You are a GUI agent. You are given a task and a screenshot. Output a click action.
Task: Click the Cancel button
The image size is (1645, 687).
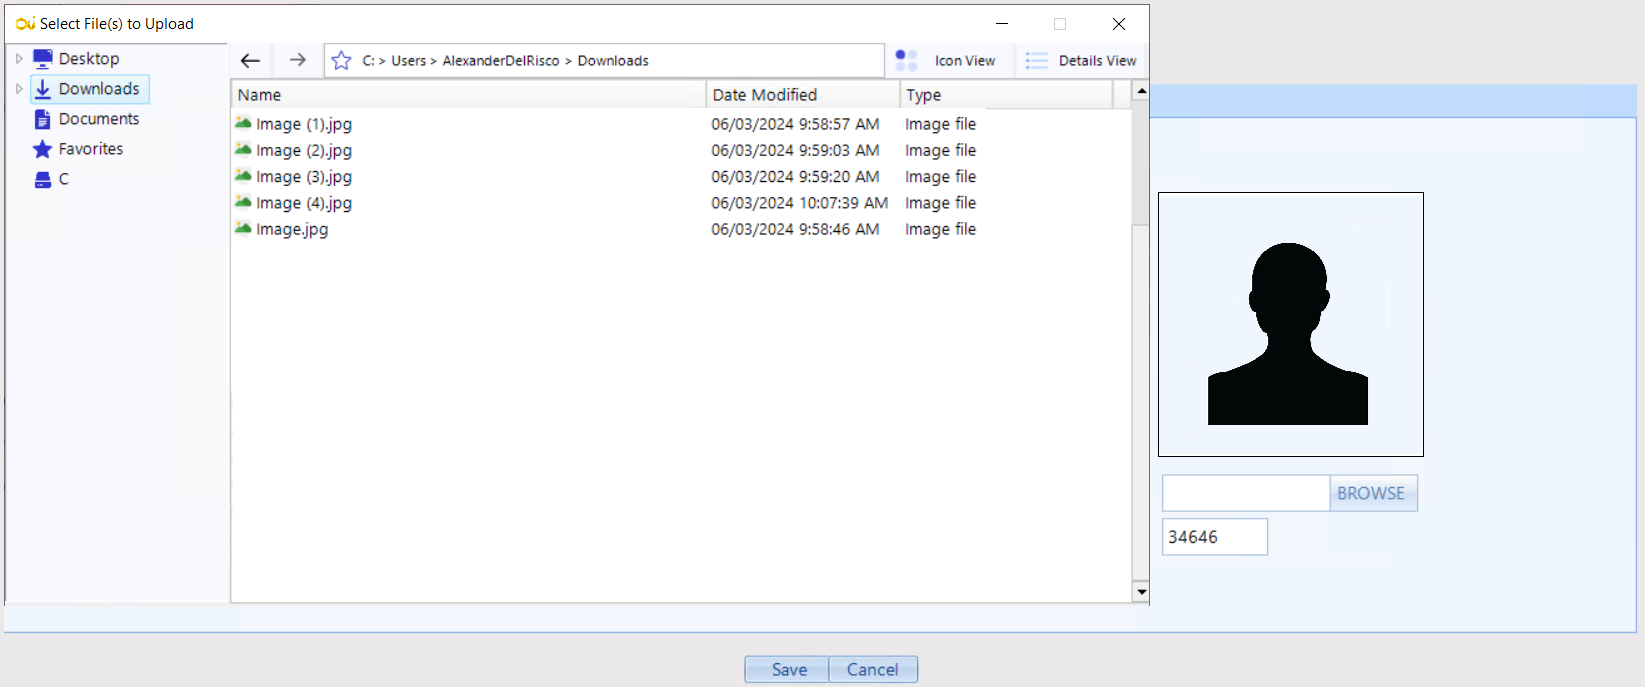(872, 670)
